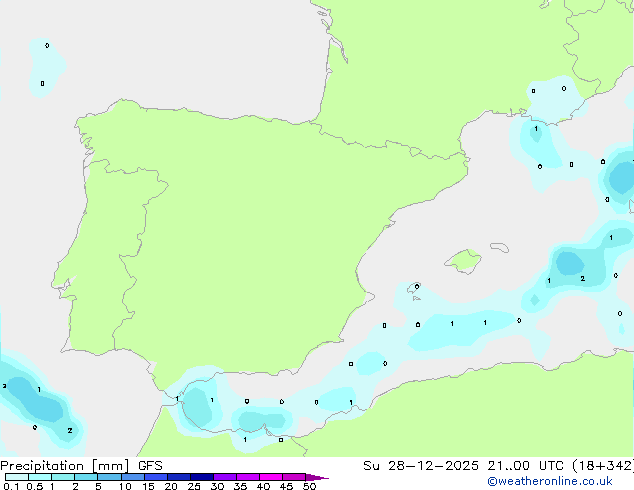Viewport: 634px width, 490px height.
Task: Click the 'Su 28-12-2025' date text
Action: (x=421, y=466)
